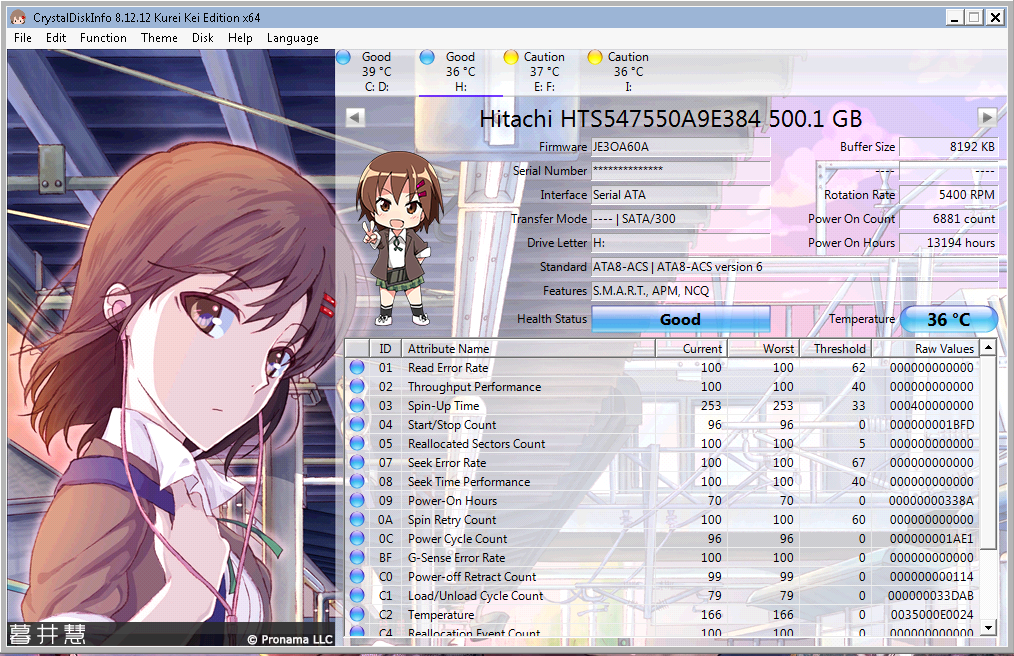Click status orb of Temperature attribute row

tap(357, 614)
